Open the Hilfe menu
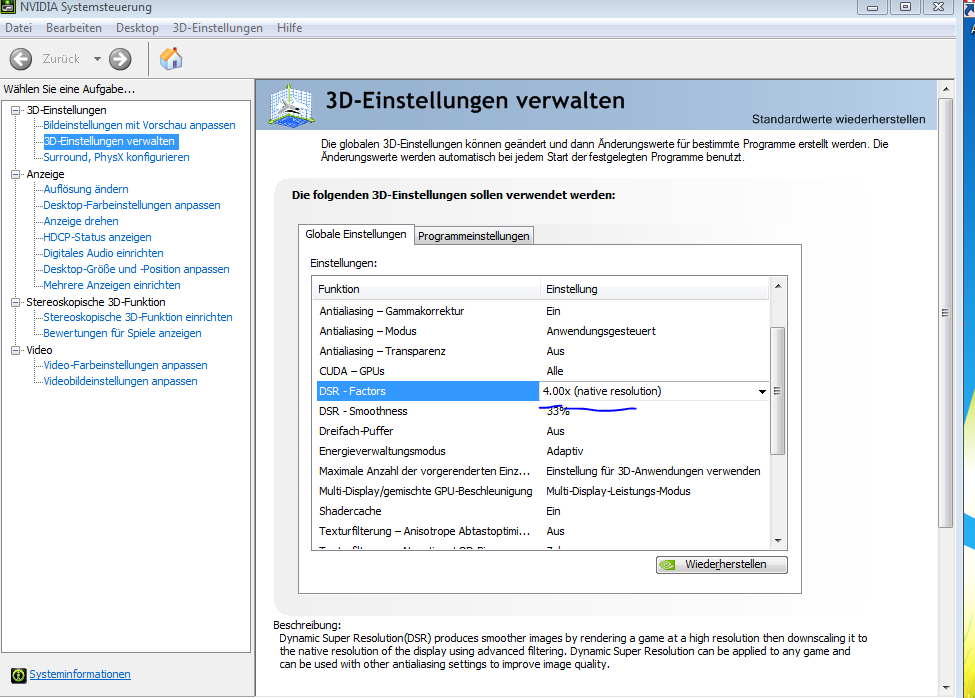Screen dimensions: 975x698 point(289,28)
